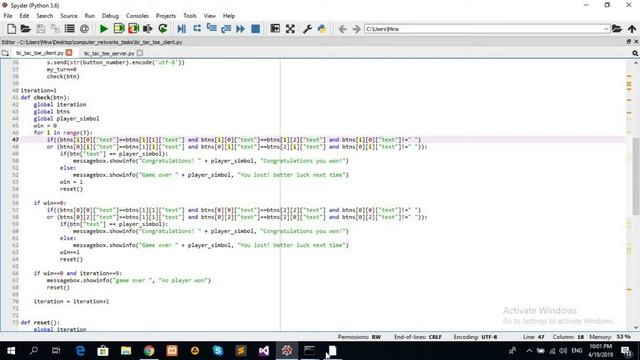The width and height of the screenshot is (640, 360).
Task: Open the file list/outline icon
Action: (x=70, y=29)
